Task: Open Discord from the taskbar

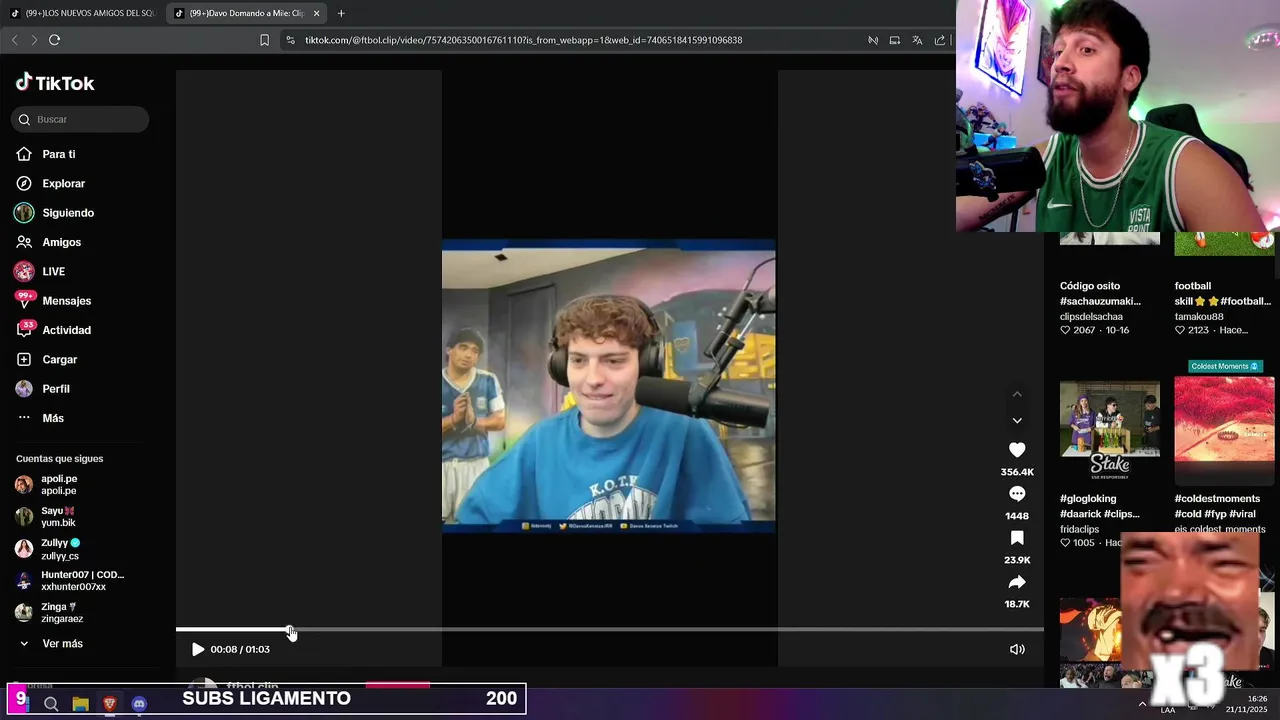Action: pos(139,704)
